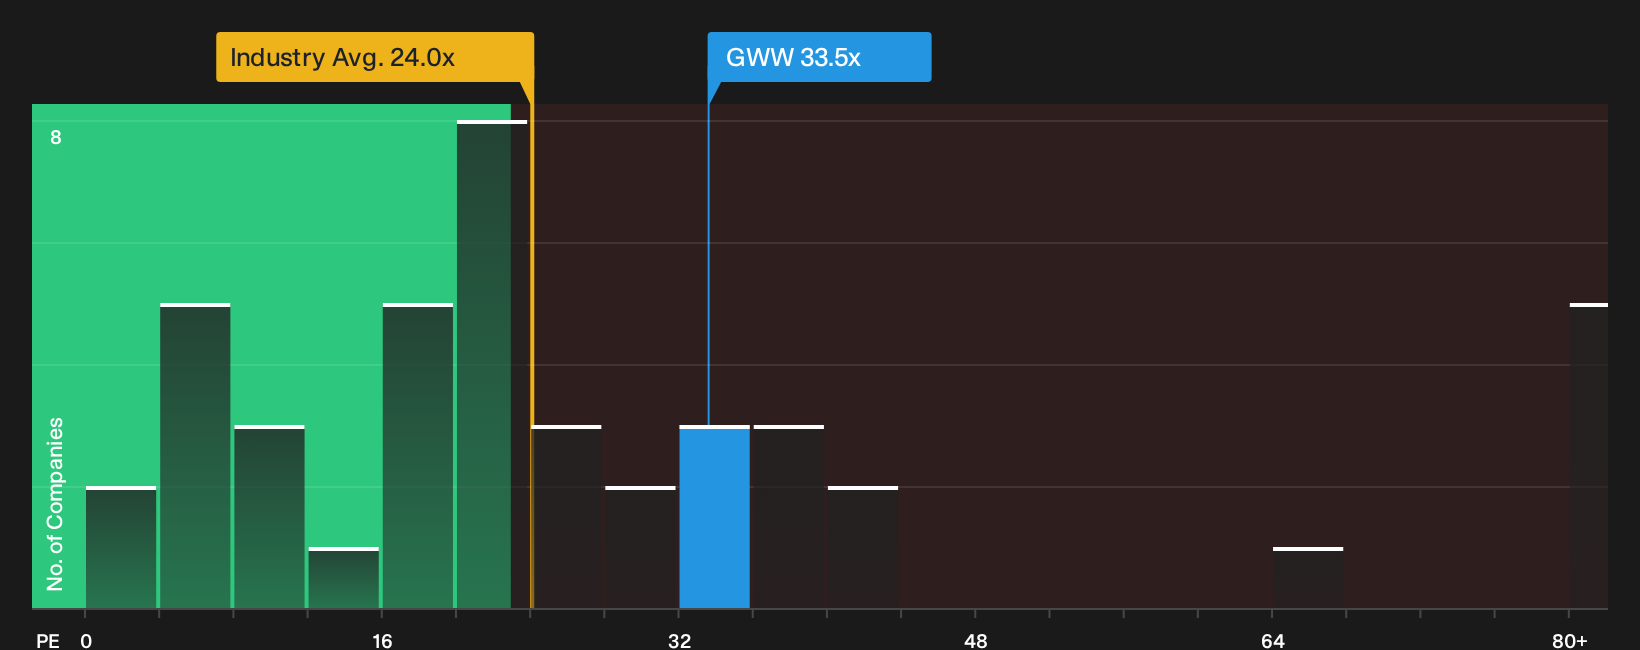Click the x-axis label 32
The image size is (1640, 650).
click(680, 640)
